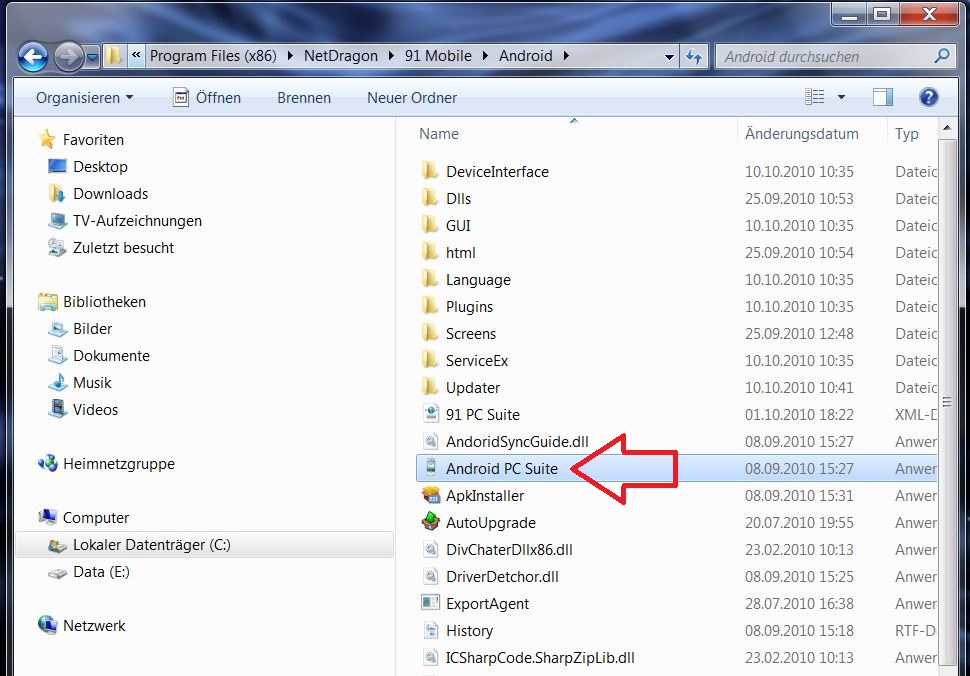The width and height of the screenshot is (970, 676).
Task: Select 91 Mobile breadcrumb segment
Action: 438,56
